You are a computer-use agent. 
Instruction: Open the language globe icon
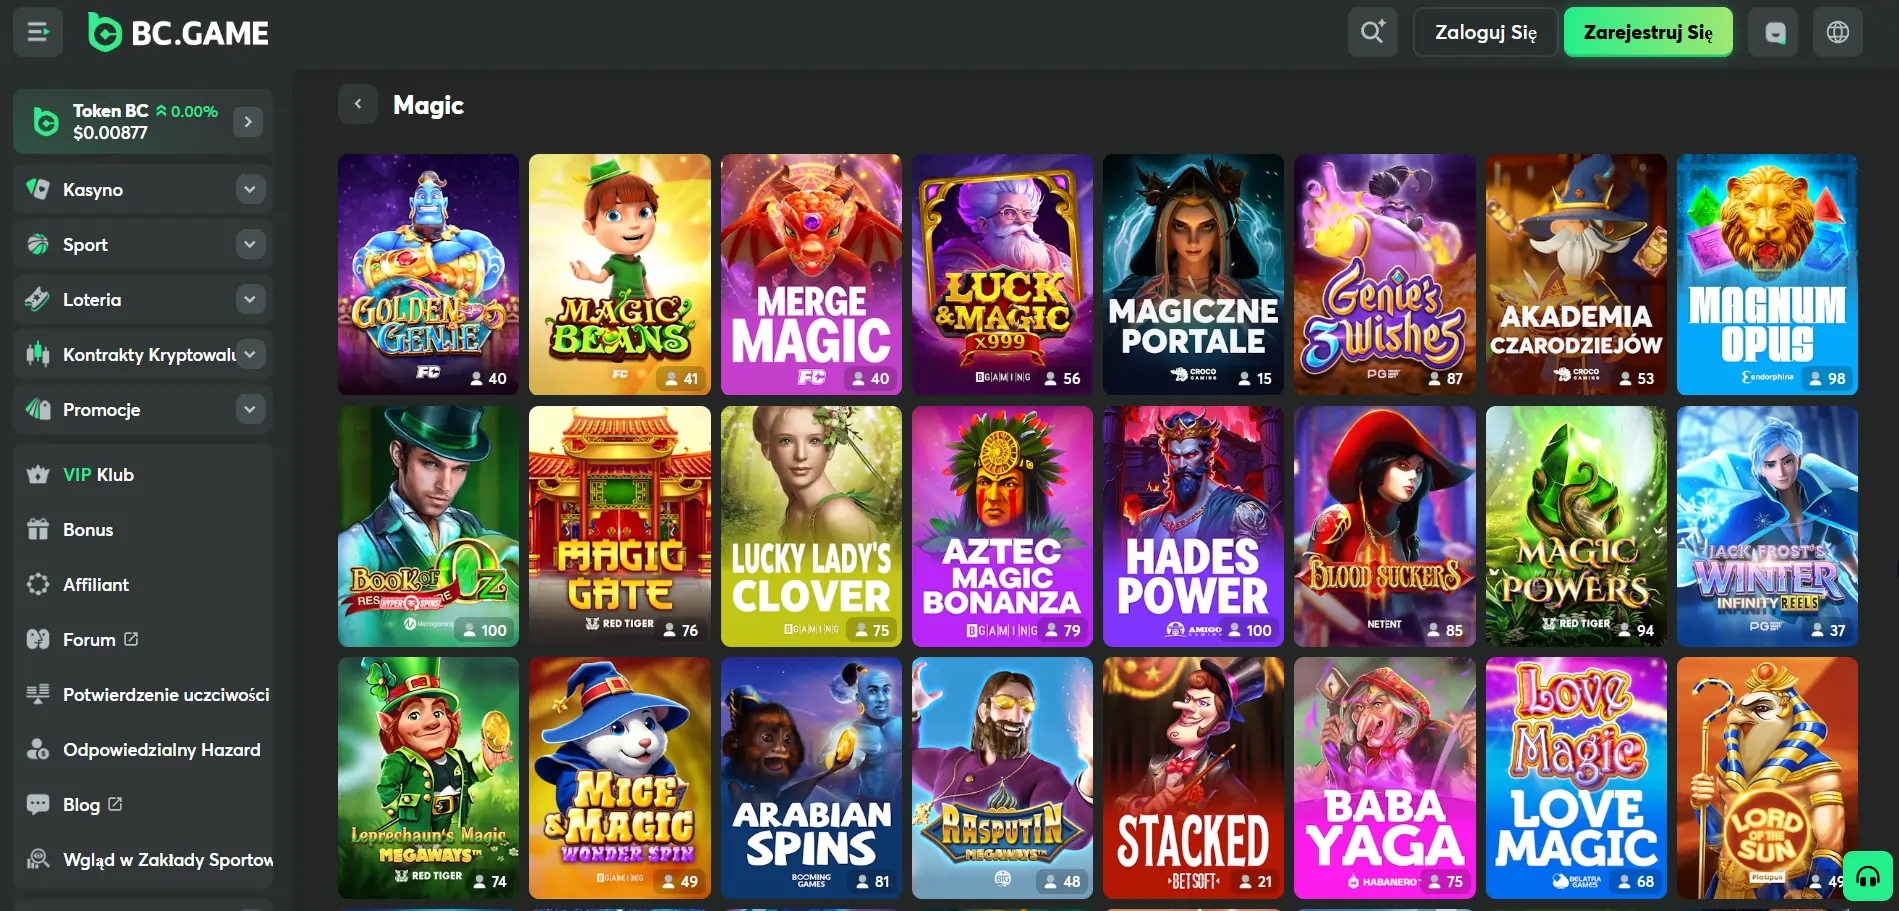(x=1838, y=32)
